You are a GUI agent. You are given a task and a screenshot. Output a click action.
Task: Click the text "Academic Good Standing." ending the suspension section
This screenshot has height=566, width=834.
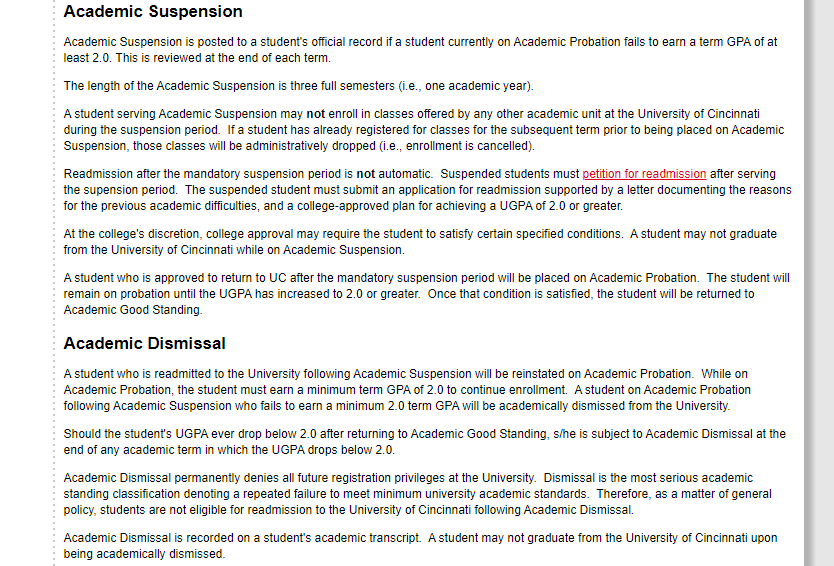133,310
